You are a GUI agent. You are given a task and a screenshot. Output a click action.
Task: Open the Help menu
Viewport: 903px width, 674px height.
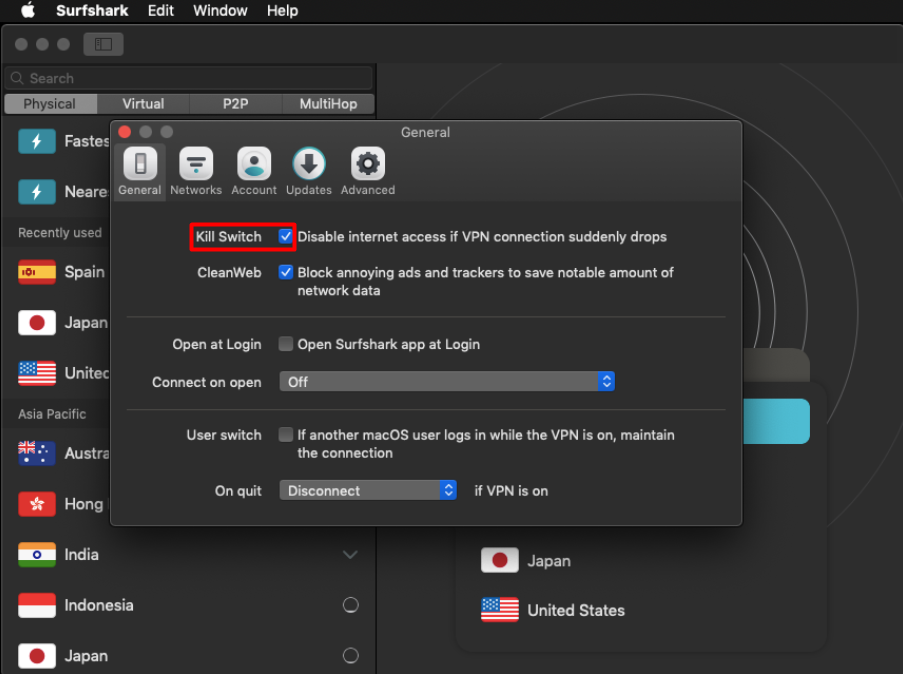pos(282,10)
